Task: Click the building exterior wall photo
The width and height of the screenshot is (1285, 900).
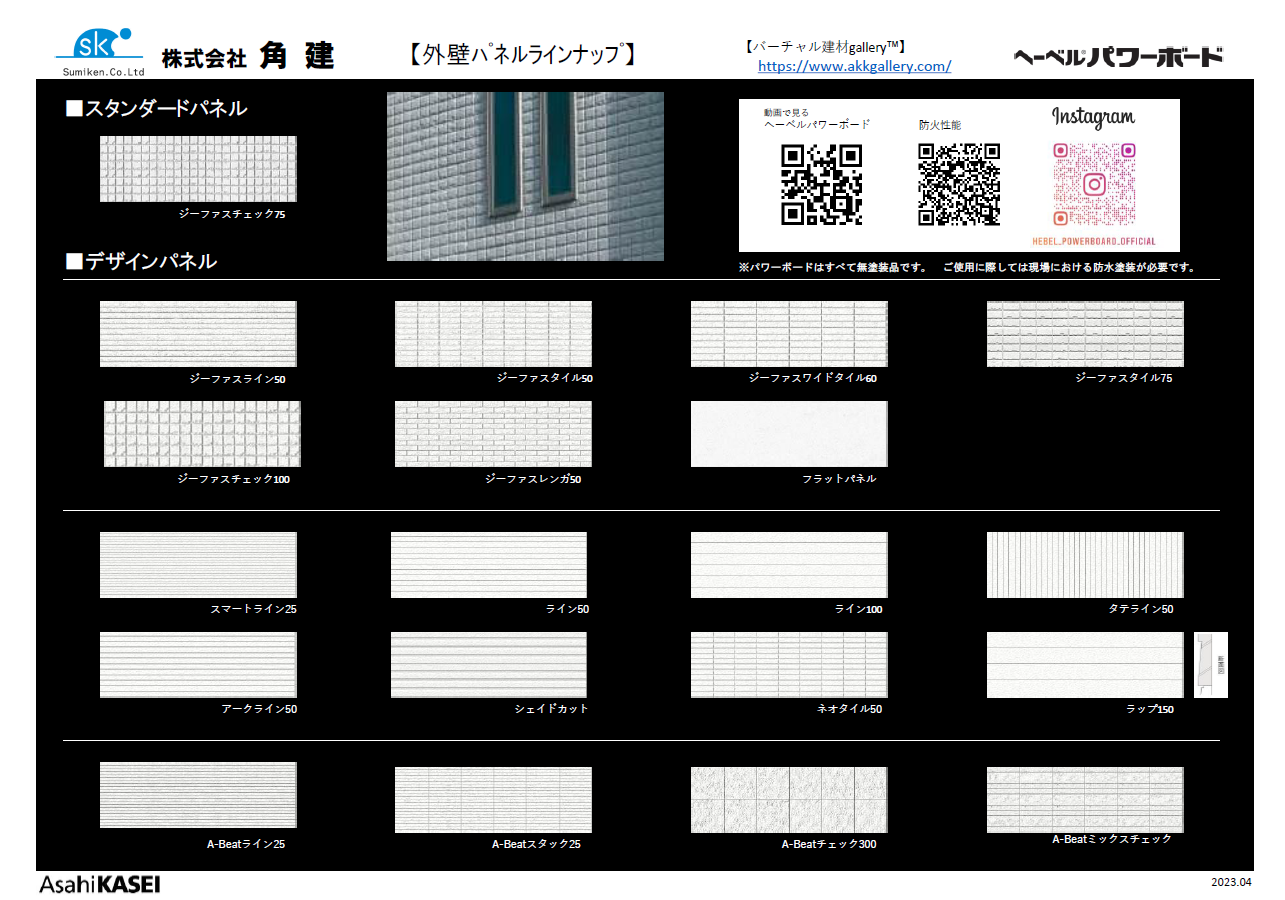Action: tap(525, 176)
